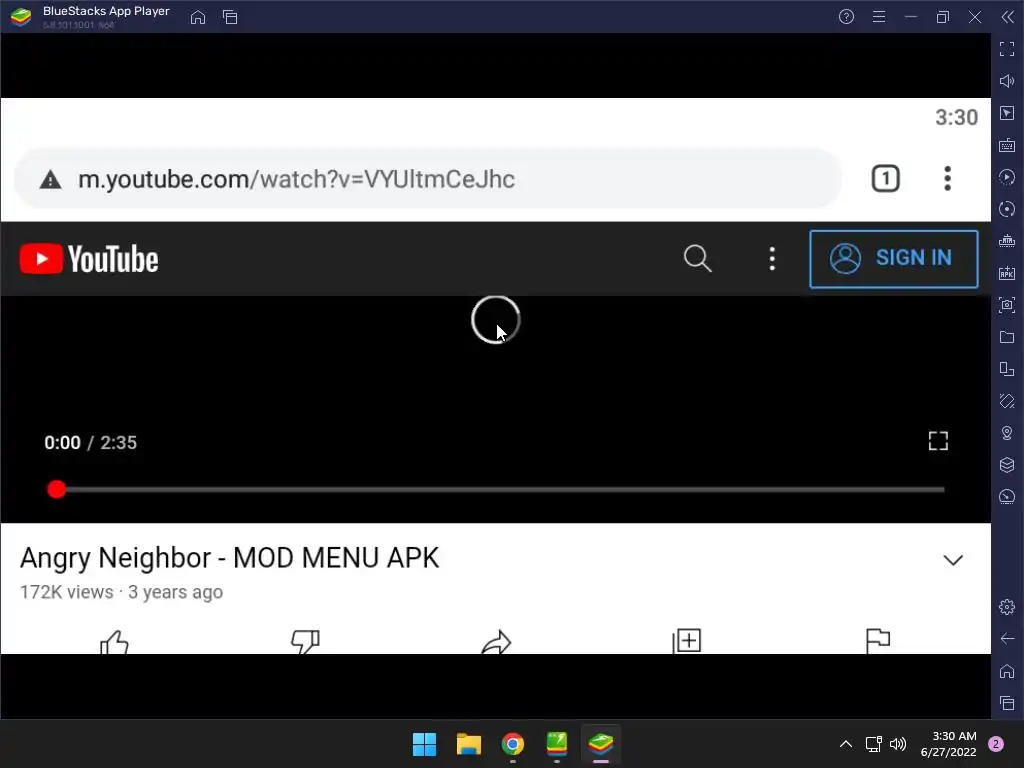Open multi-instance manager layers icon in sidebar
The height and width of the screenshot is (768, 1024).
(x=1007, y=465)
